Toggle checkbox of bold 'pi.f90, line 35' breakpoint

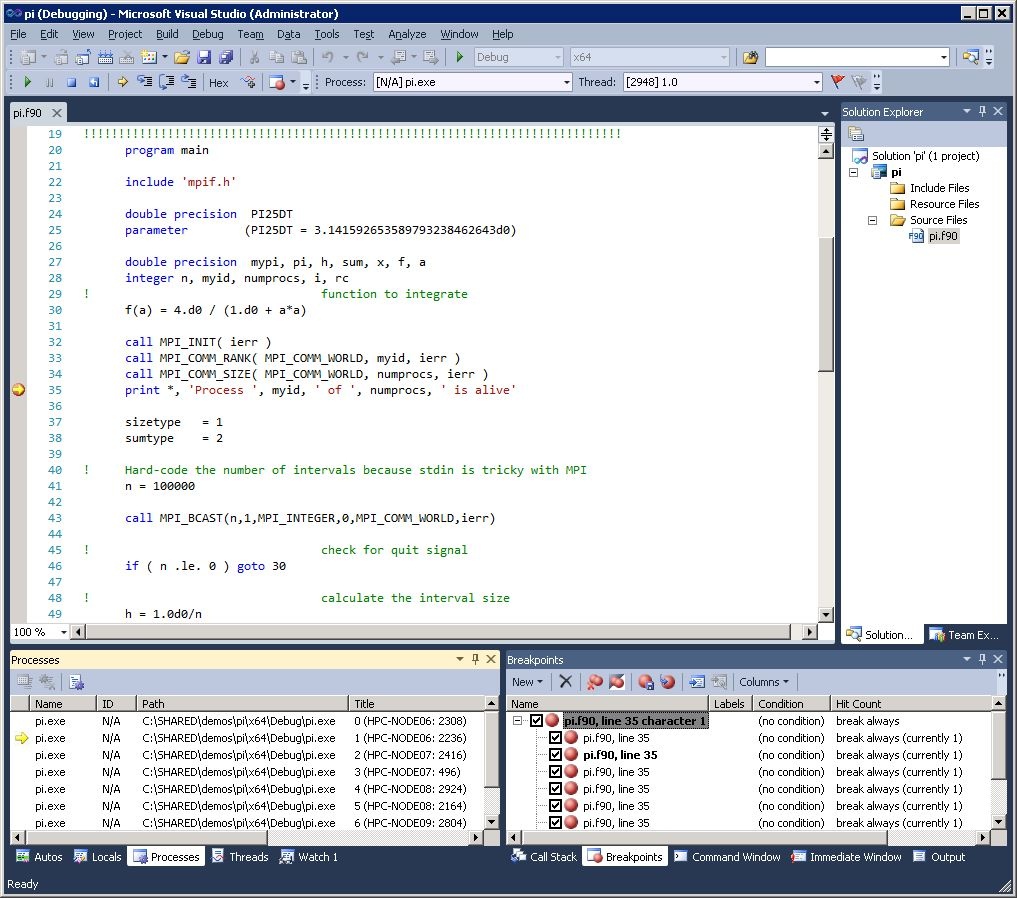pos(556,755)
